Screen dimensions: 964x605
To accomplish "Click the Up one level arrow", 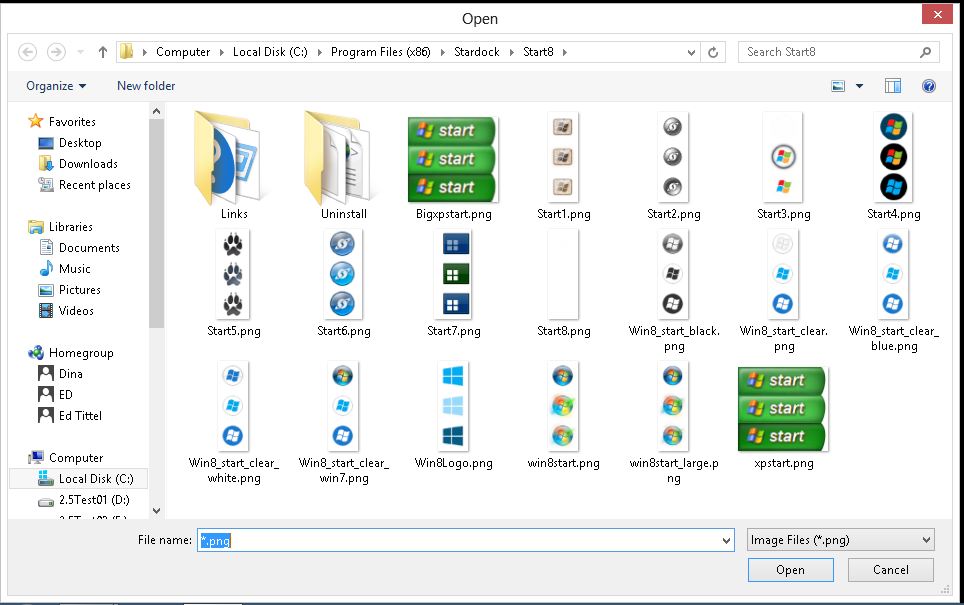I will [x=102, y=52].
